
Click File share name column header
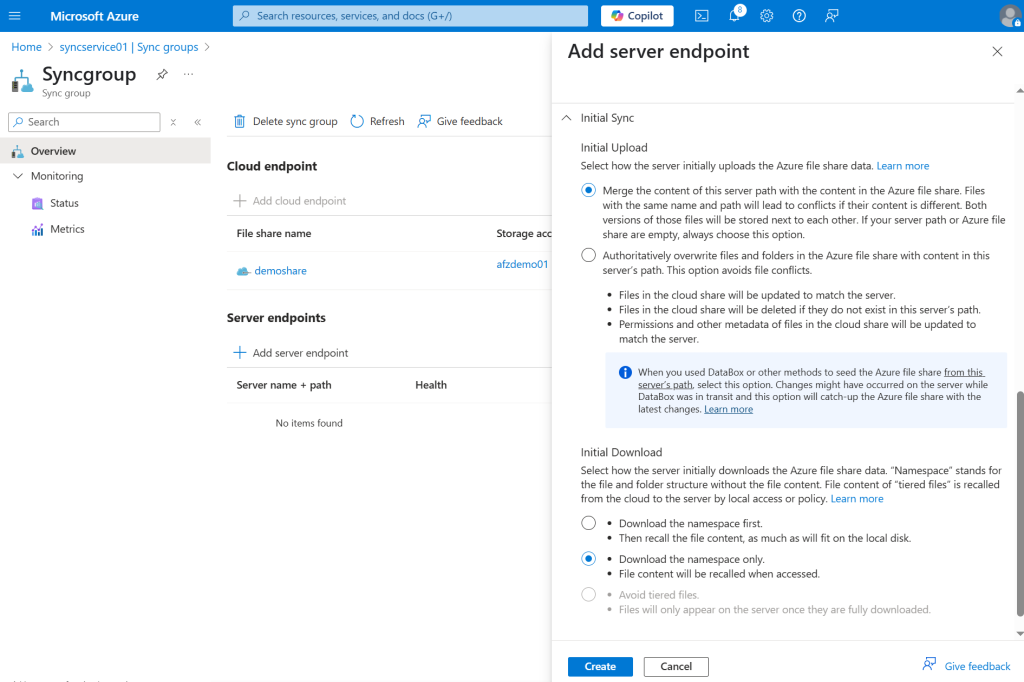(274, 233)
